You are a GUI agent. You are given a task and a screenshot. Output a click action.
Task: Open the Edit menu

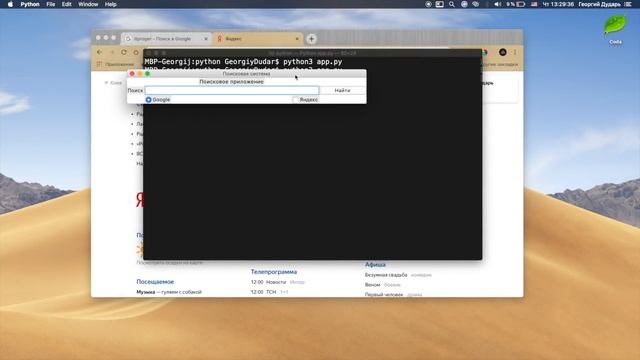pos(67,4)
